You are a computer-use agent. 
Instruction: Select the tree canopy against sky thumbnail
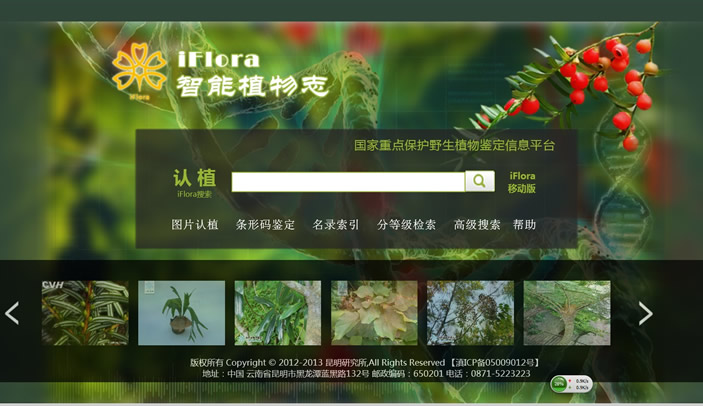click(470, 312)
